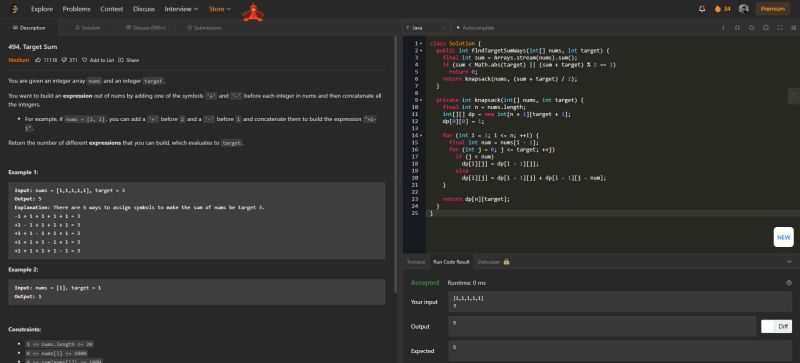Click code line 12 dp[0][0] = 1

463,122
